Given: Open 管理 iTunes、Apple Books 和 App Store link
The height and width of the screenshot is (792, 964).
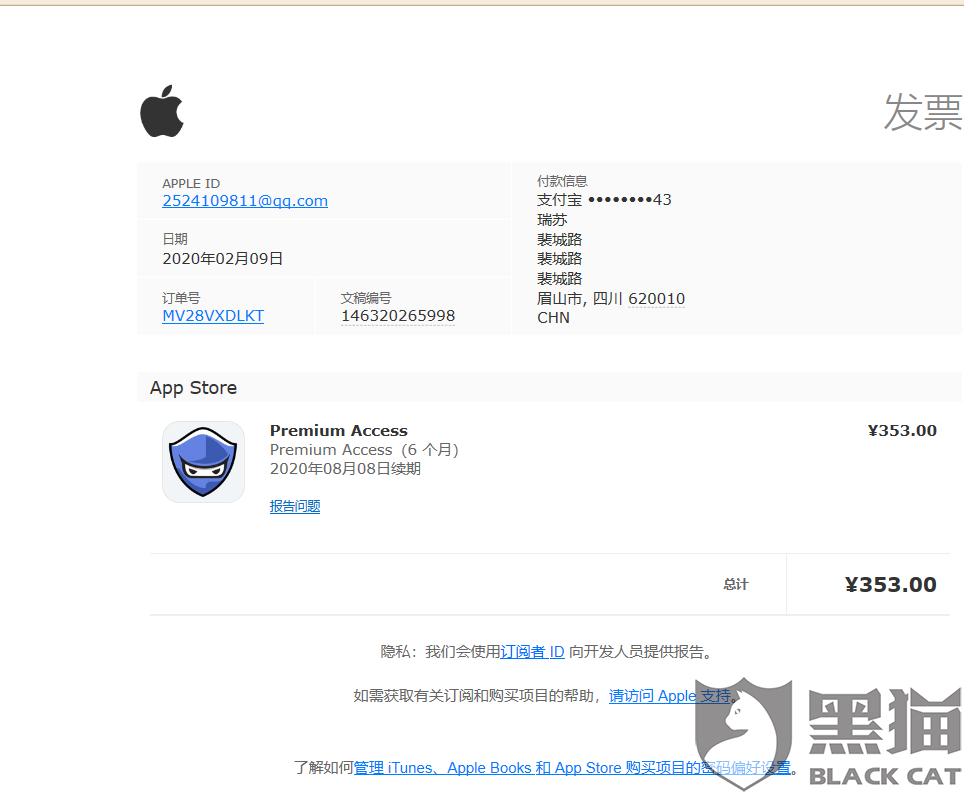Looking at the screenshot, I should (x=572, y=768).
